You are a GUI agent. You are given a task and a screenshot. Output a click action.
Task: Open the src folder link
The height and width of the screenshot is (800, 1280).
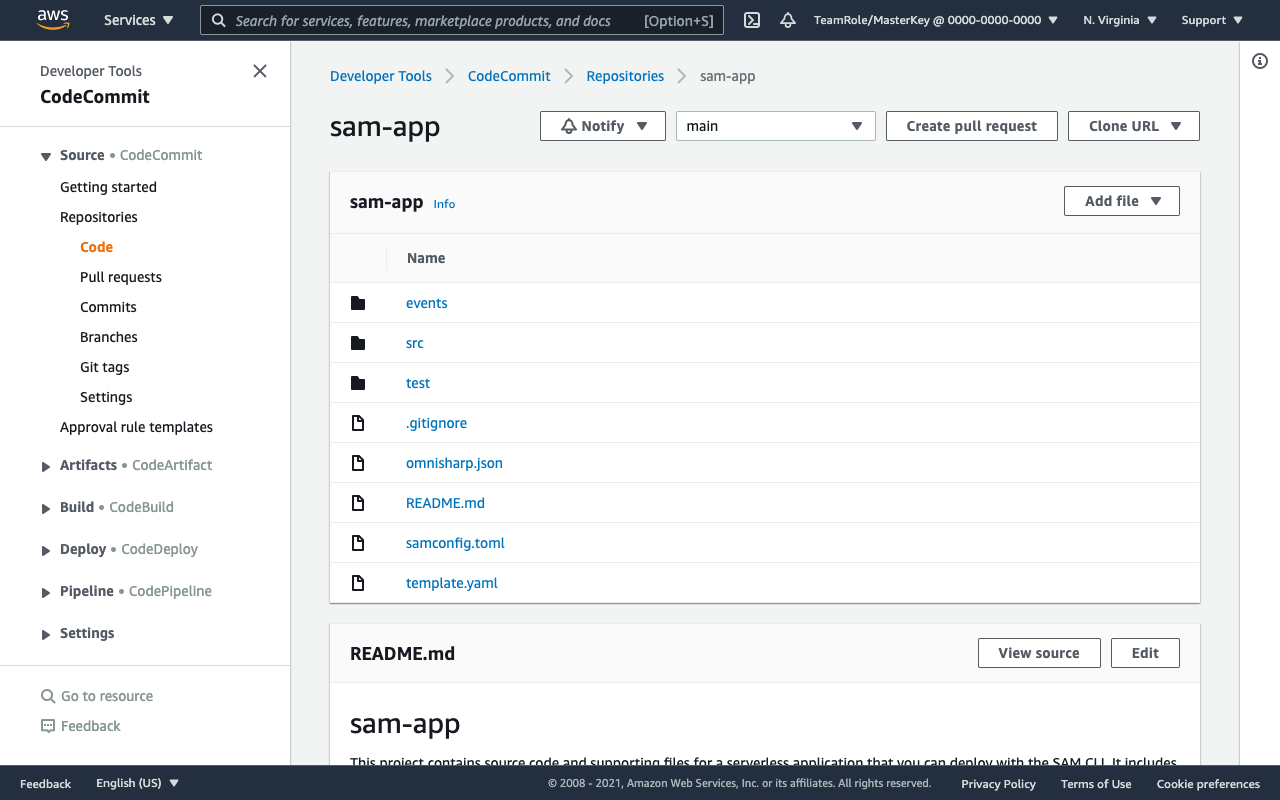(x=415, y=343)
